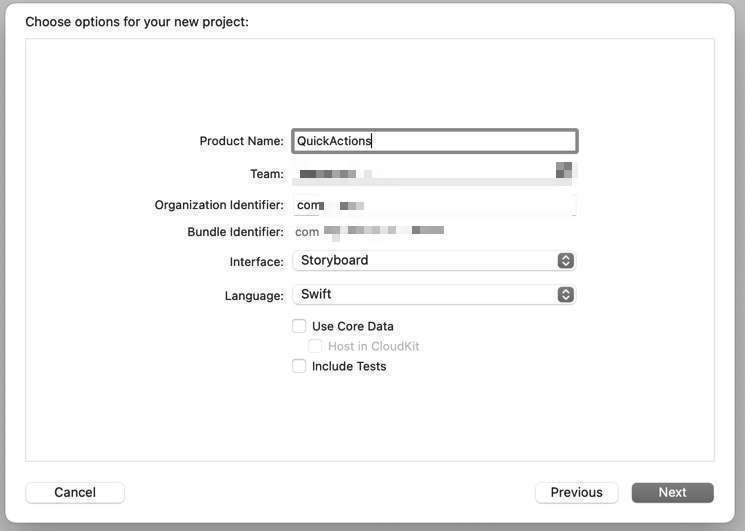745x531 pixels.
Task: Tick the Host in CloudKit checkbox
Action: (315, 346)
